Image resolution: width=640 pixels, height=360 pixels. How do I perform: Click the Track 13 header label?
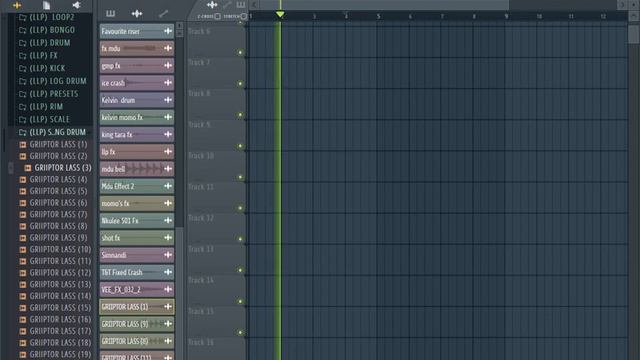(201, 249)
